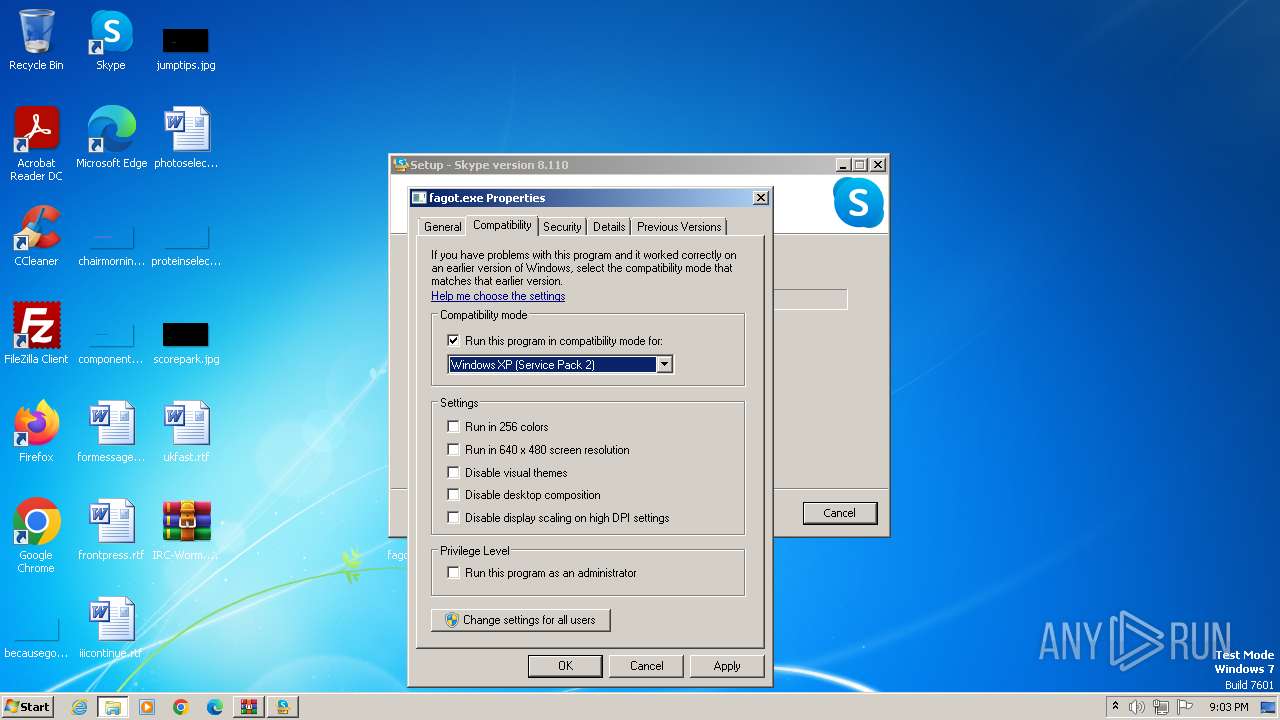Select the jumptips.jpg file icon
This screenshot has height=720, width=1280.
(x=186, y=48)
